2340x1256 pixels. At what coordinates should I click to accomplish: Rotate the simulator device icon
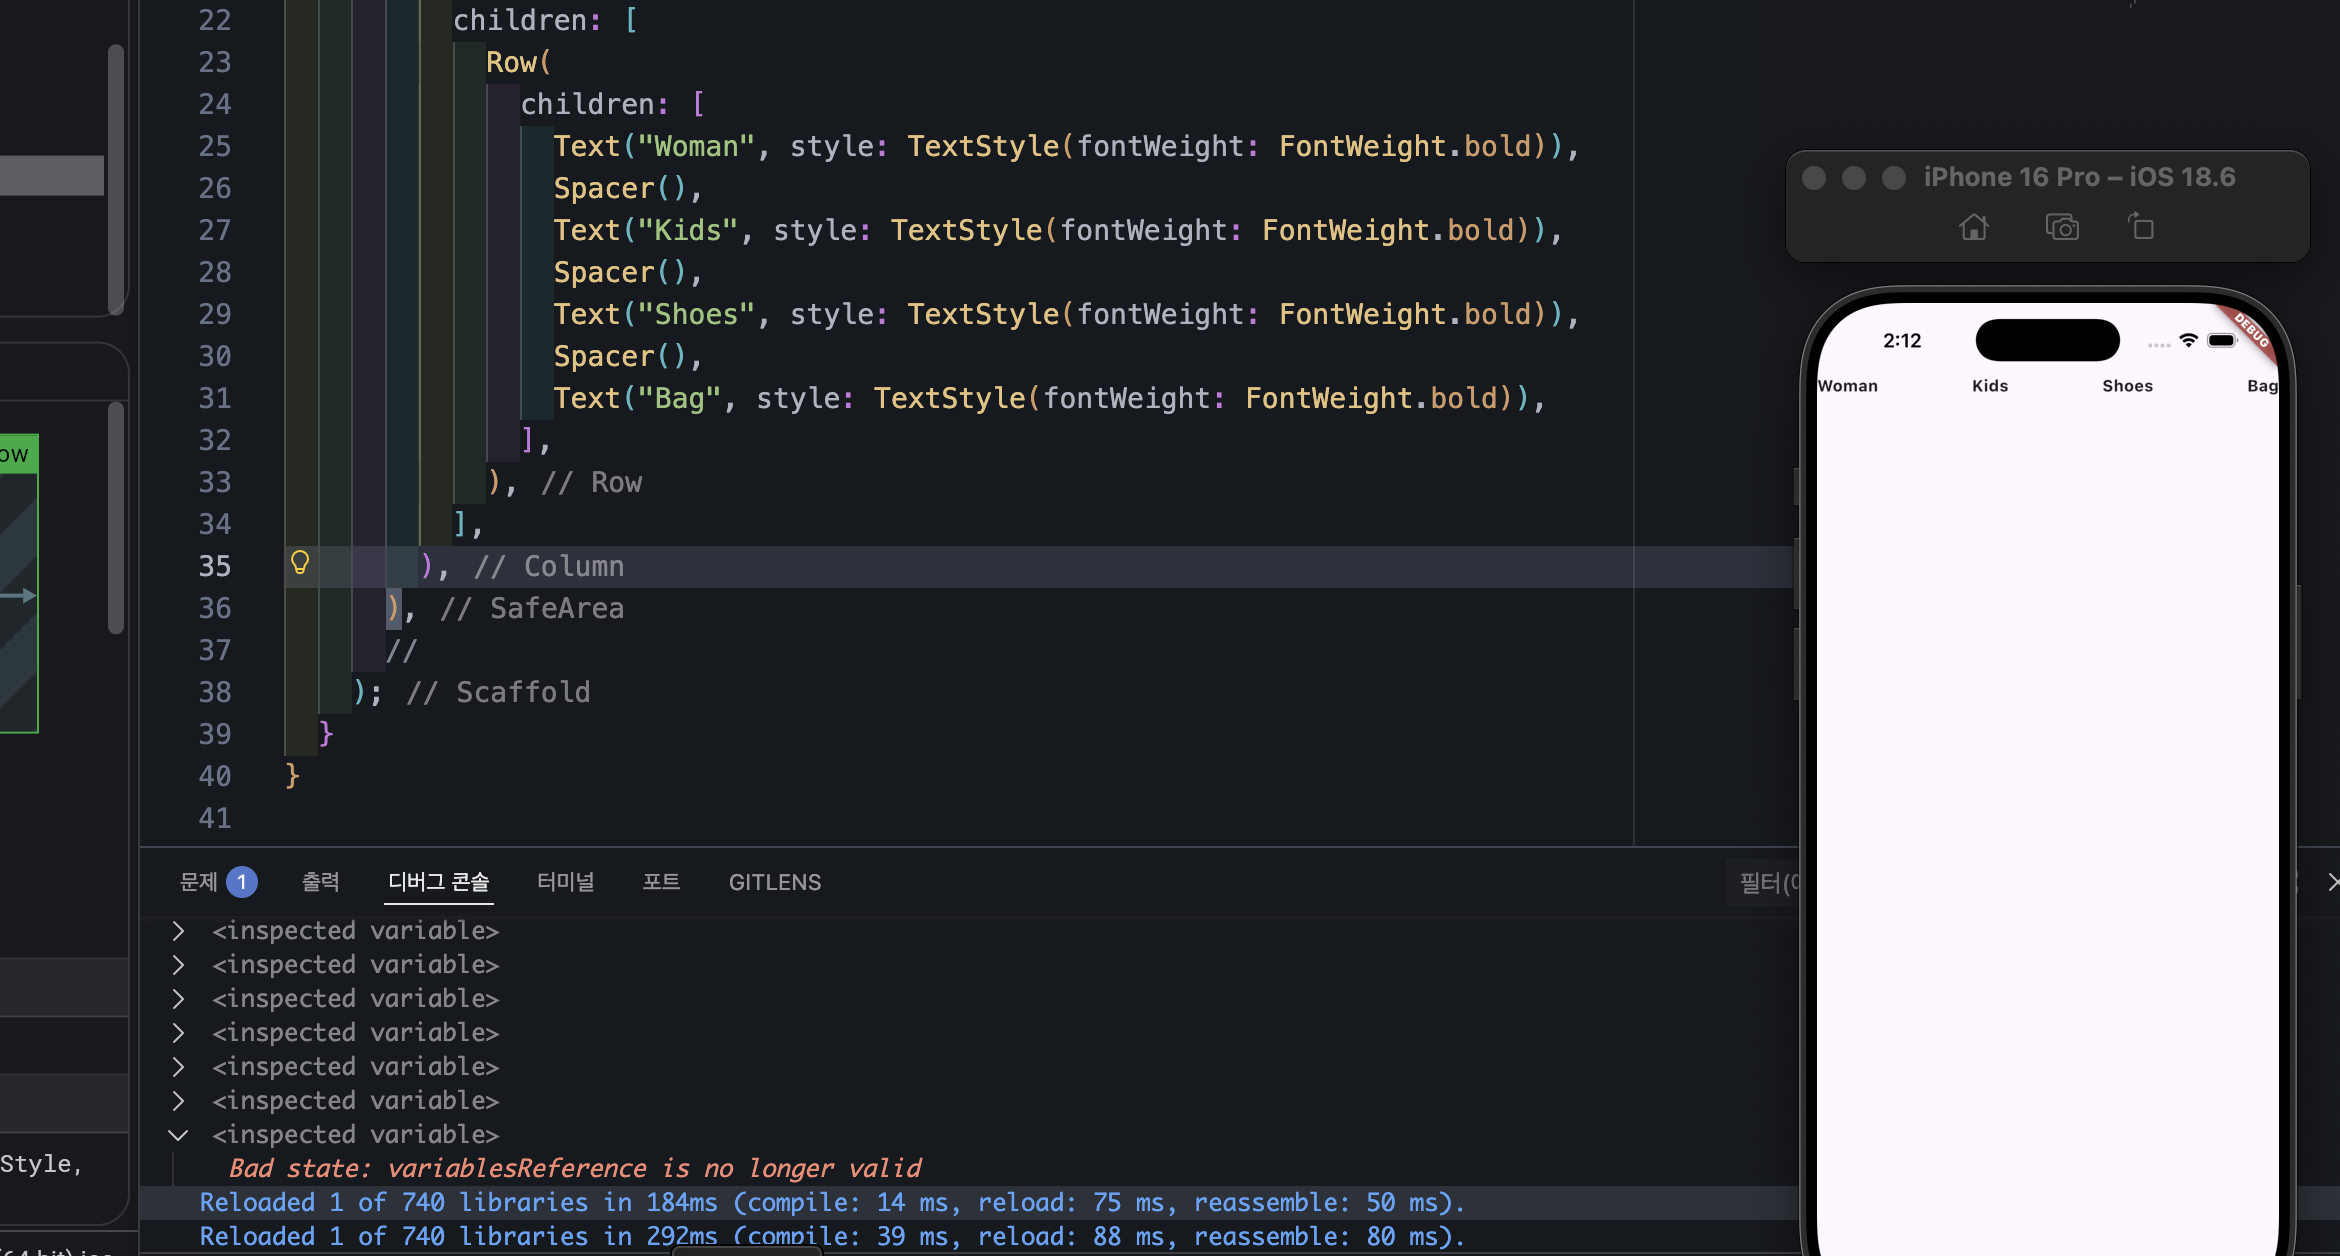pos(2141,226)
